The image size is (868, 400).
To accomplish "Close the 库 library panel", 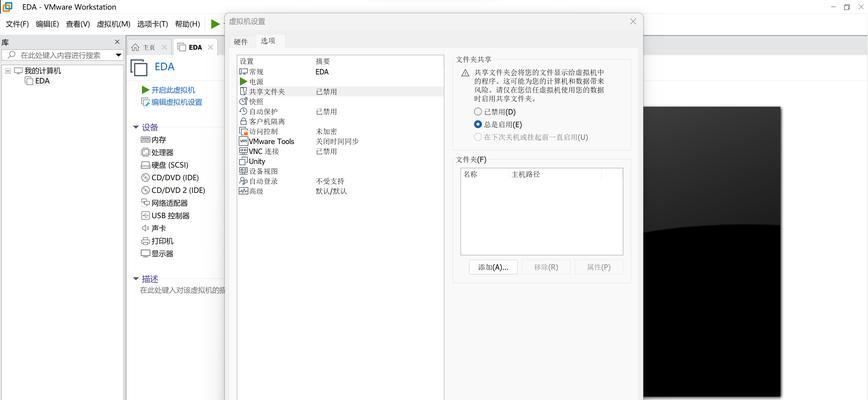I will click(x=117, y=42).
